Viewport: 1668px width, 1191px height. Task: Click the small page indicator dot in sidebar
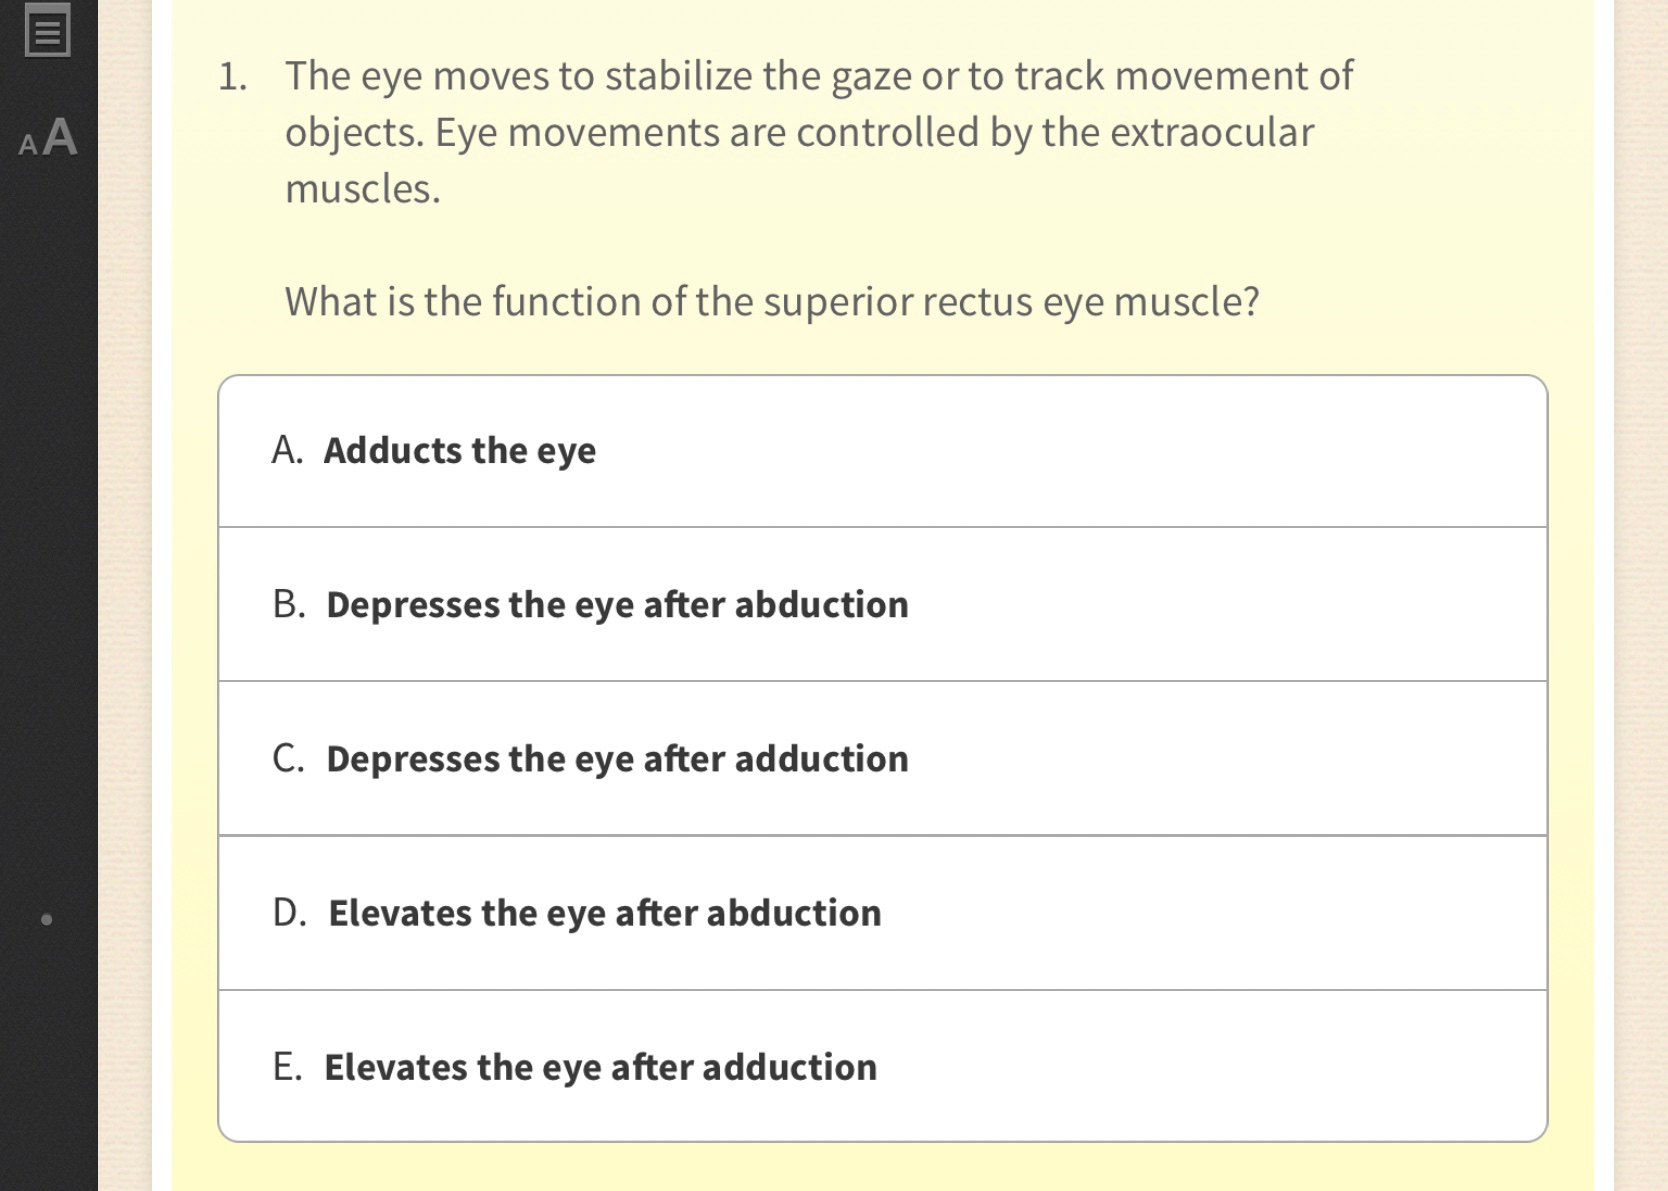pyautogui.click(x=46, y=919)
